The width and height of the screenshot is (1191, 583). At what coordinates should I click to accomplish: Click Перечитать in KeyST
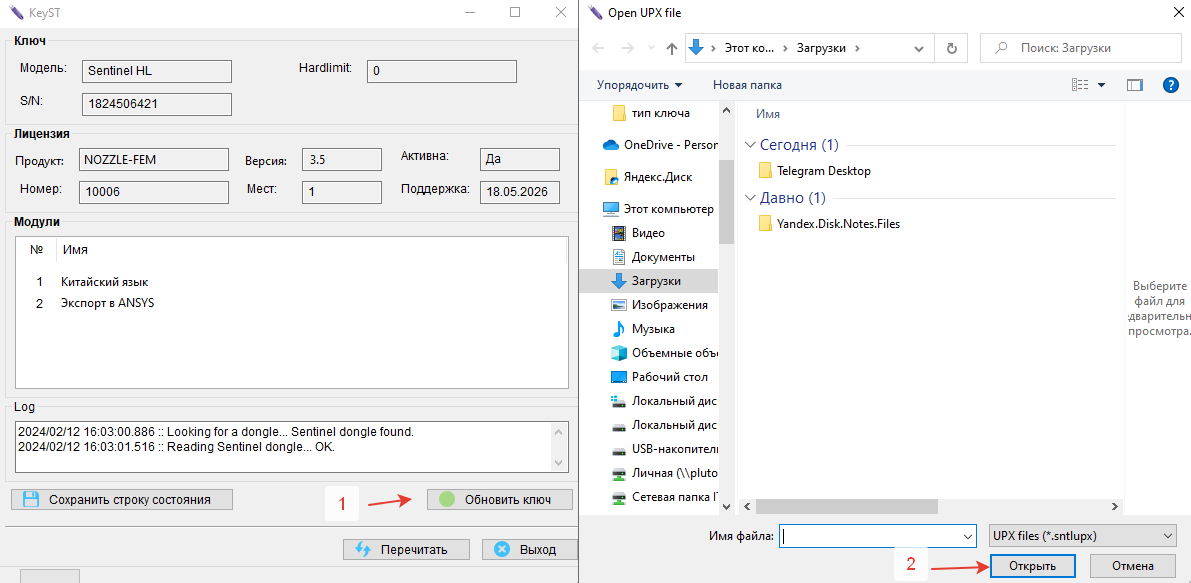[x=406, y=550]
